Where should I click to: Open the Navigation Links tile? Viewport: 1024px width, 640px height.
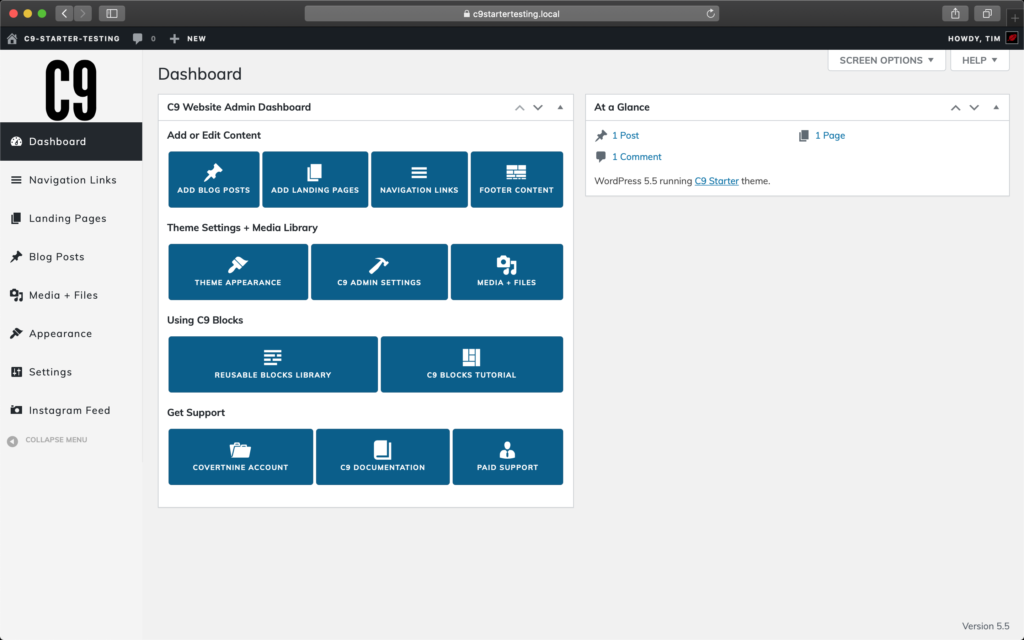[419, 180]
